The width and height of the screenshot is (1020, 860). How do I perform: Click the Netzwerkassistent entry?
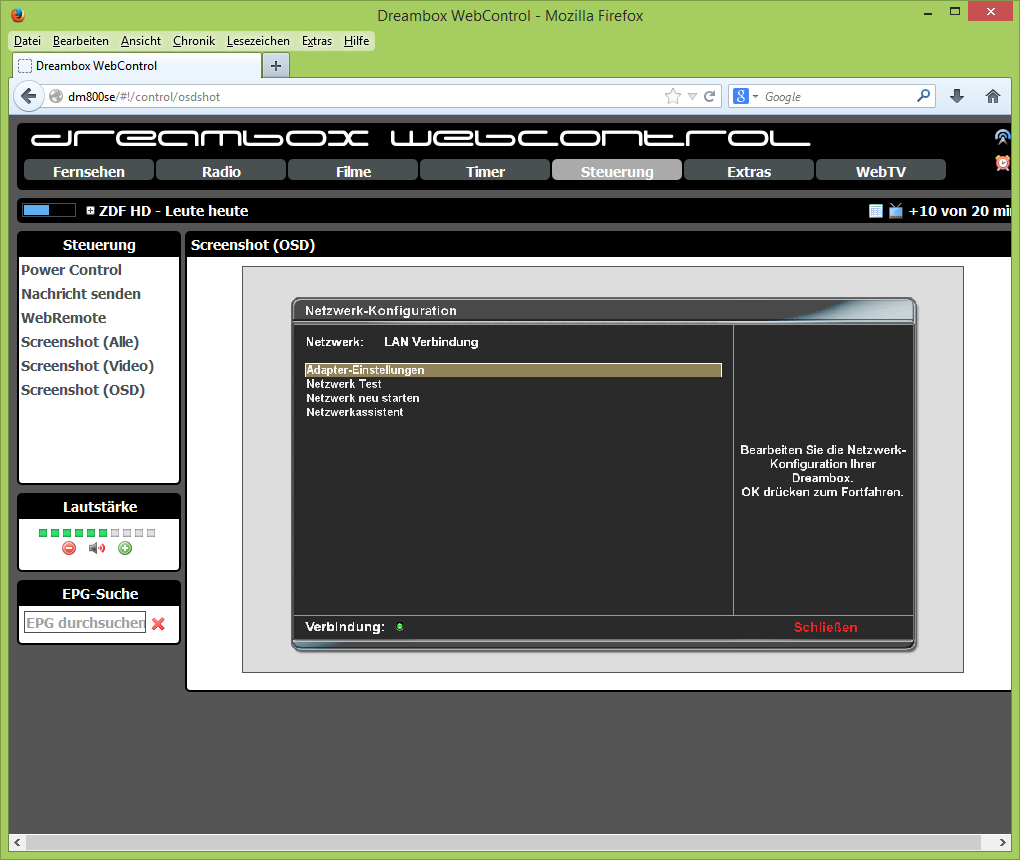tap(355, 412)
